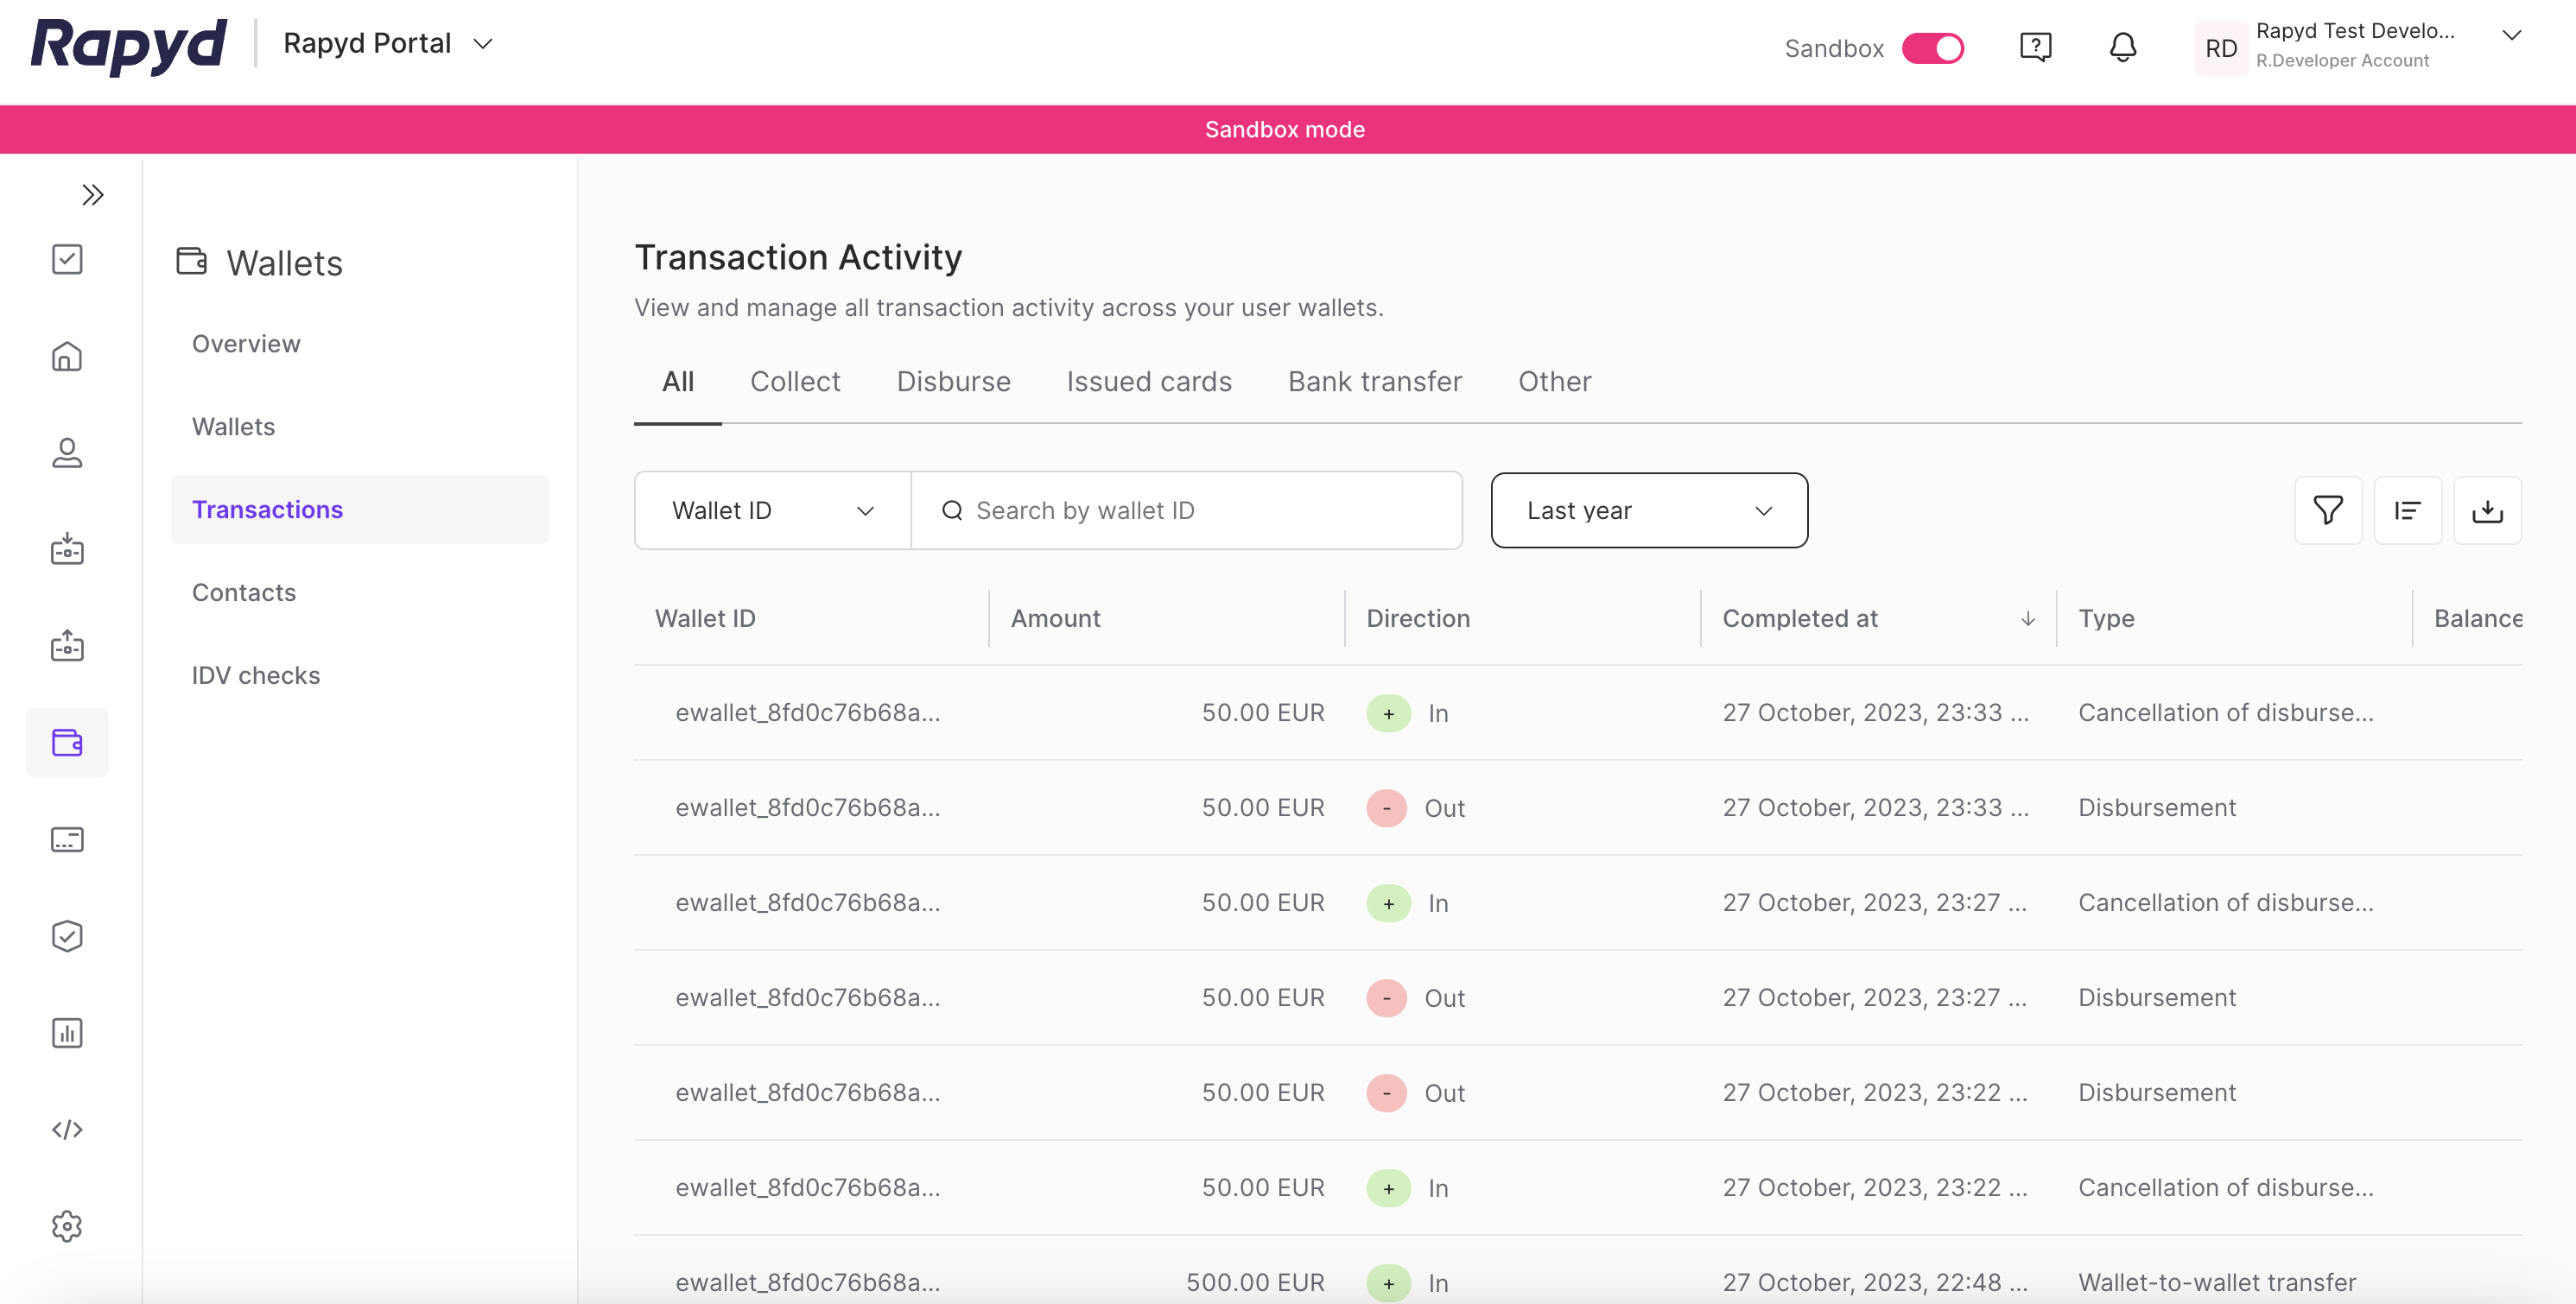Click the Search by wallet ID field
The image size is (2576, 1304).
tap(1186, 510)
